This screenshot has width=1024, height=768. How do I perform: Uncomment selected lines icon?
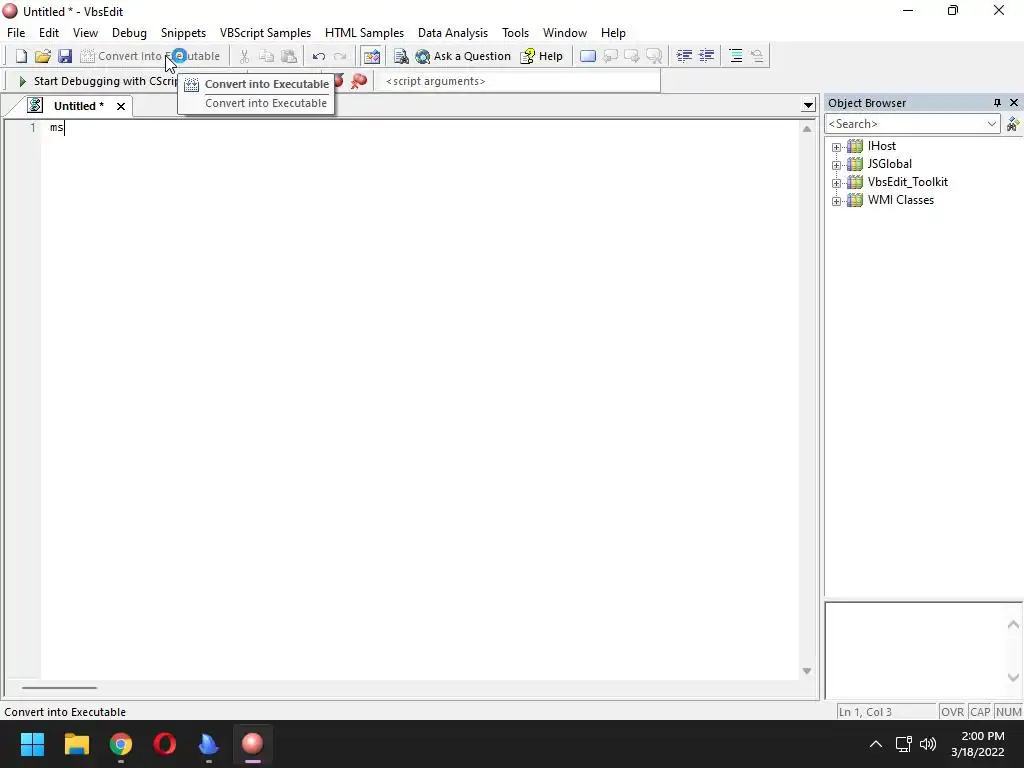(x=757, y=56)
